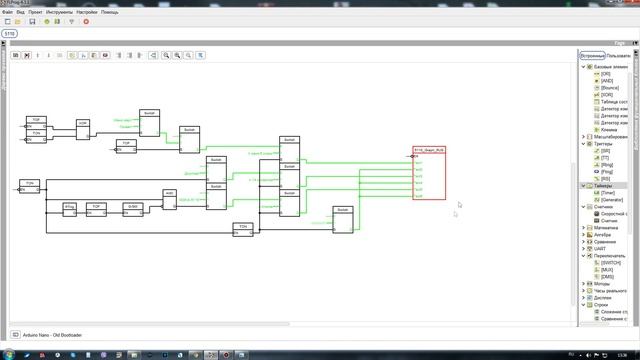Expand the Алгебра tree group

583,235
